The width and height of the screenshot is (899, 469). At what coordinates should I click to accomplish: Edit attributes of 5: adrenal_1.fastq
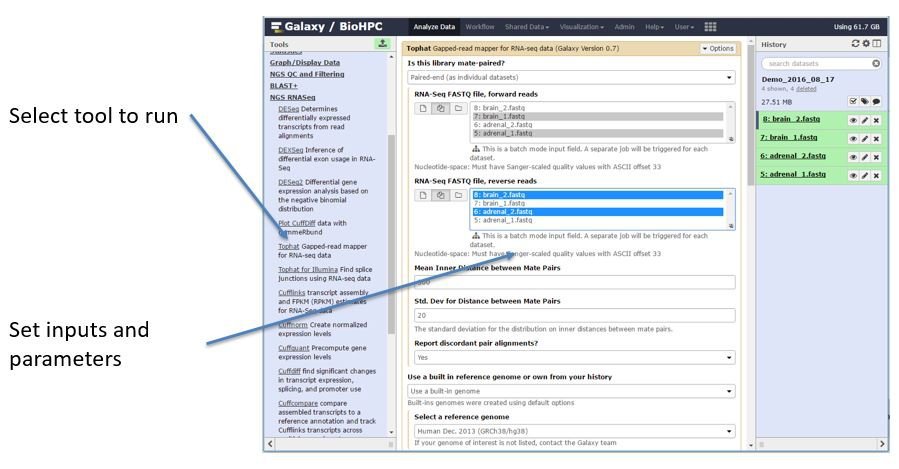click(x=865, y=175)
